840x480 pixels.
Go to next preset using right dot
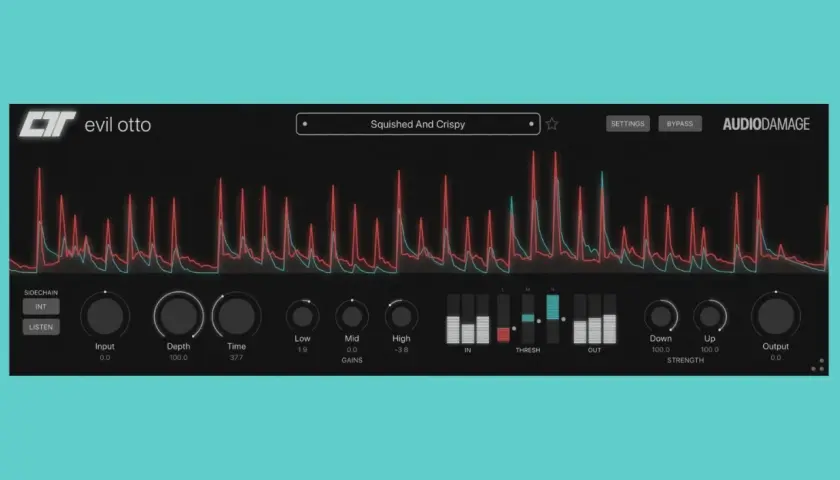[x=531, y=124]
